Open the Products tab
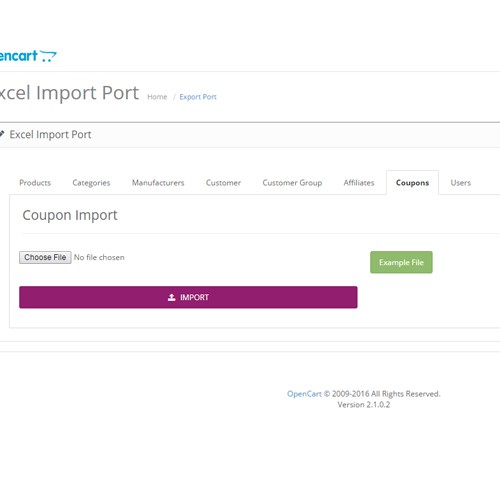Screen dimensions: 500x500 pyautogui.click(x=35, y=183)
